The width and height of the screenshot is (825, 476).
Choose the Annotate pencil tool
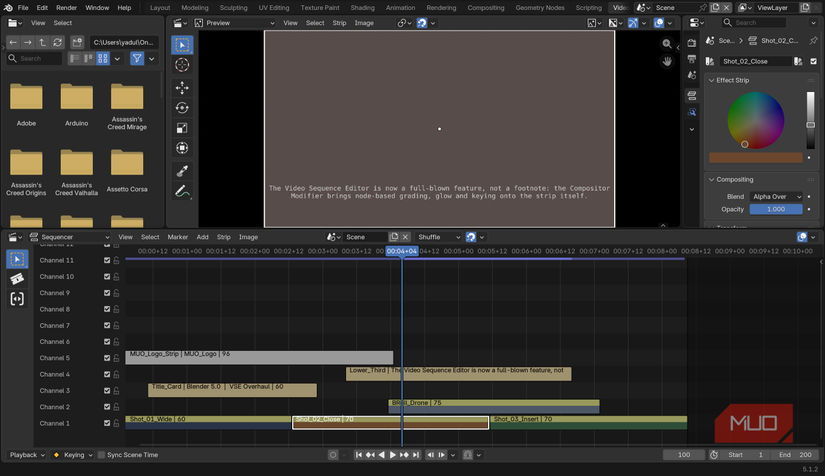(x=182, y=192)
